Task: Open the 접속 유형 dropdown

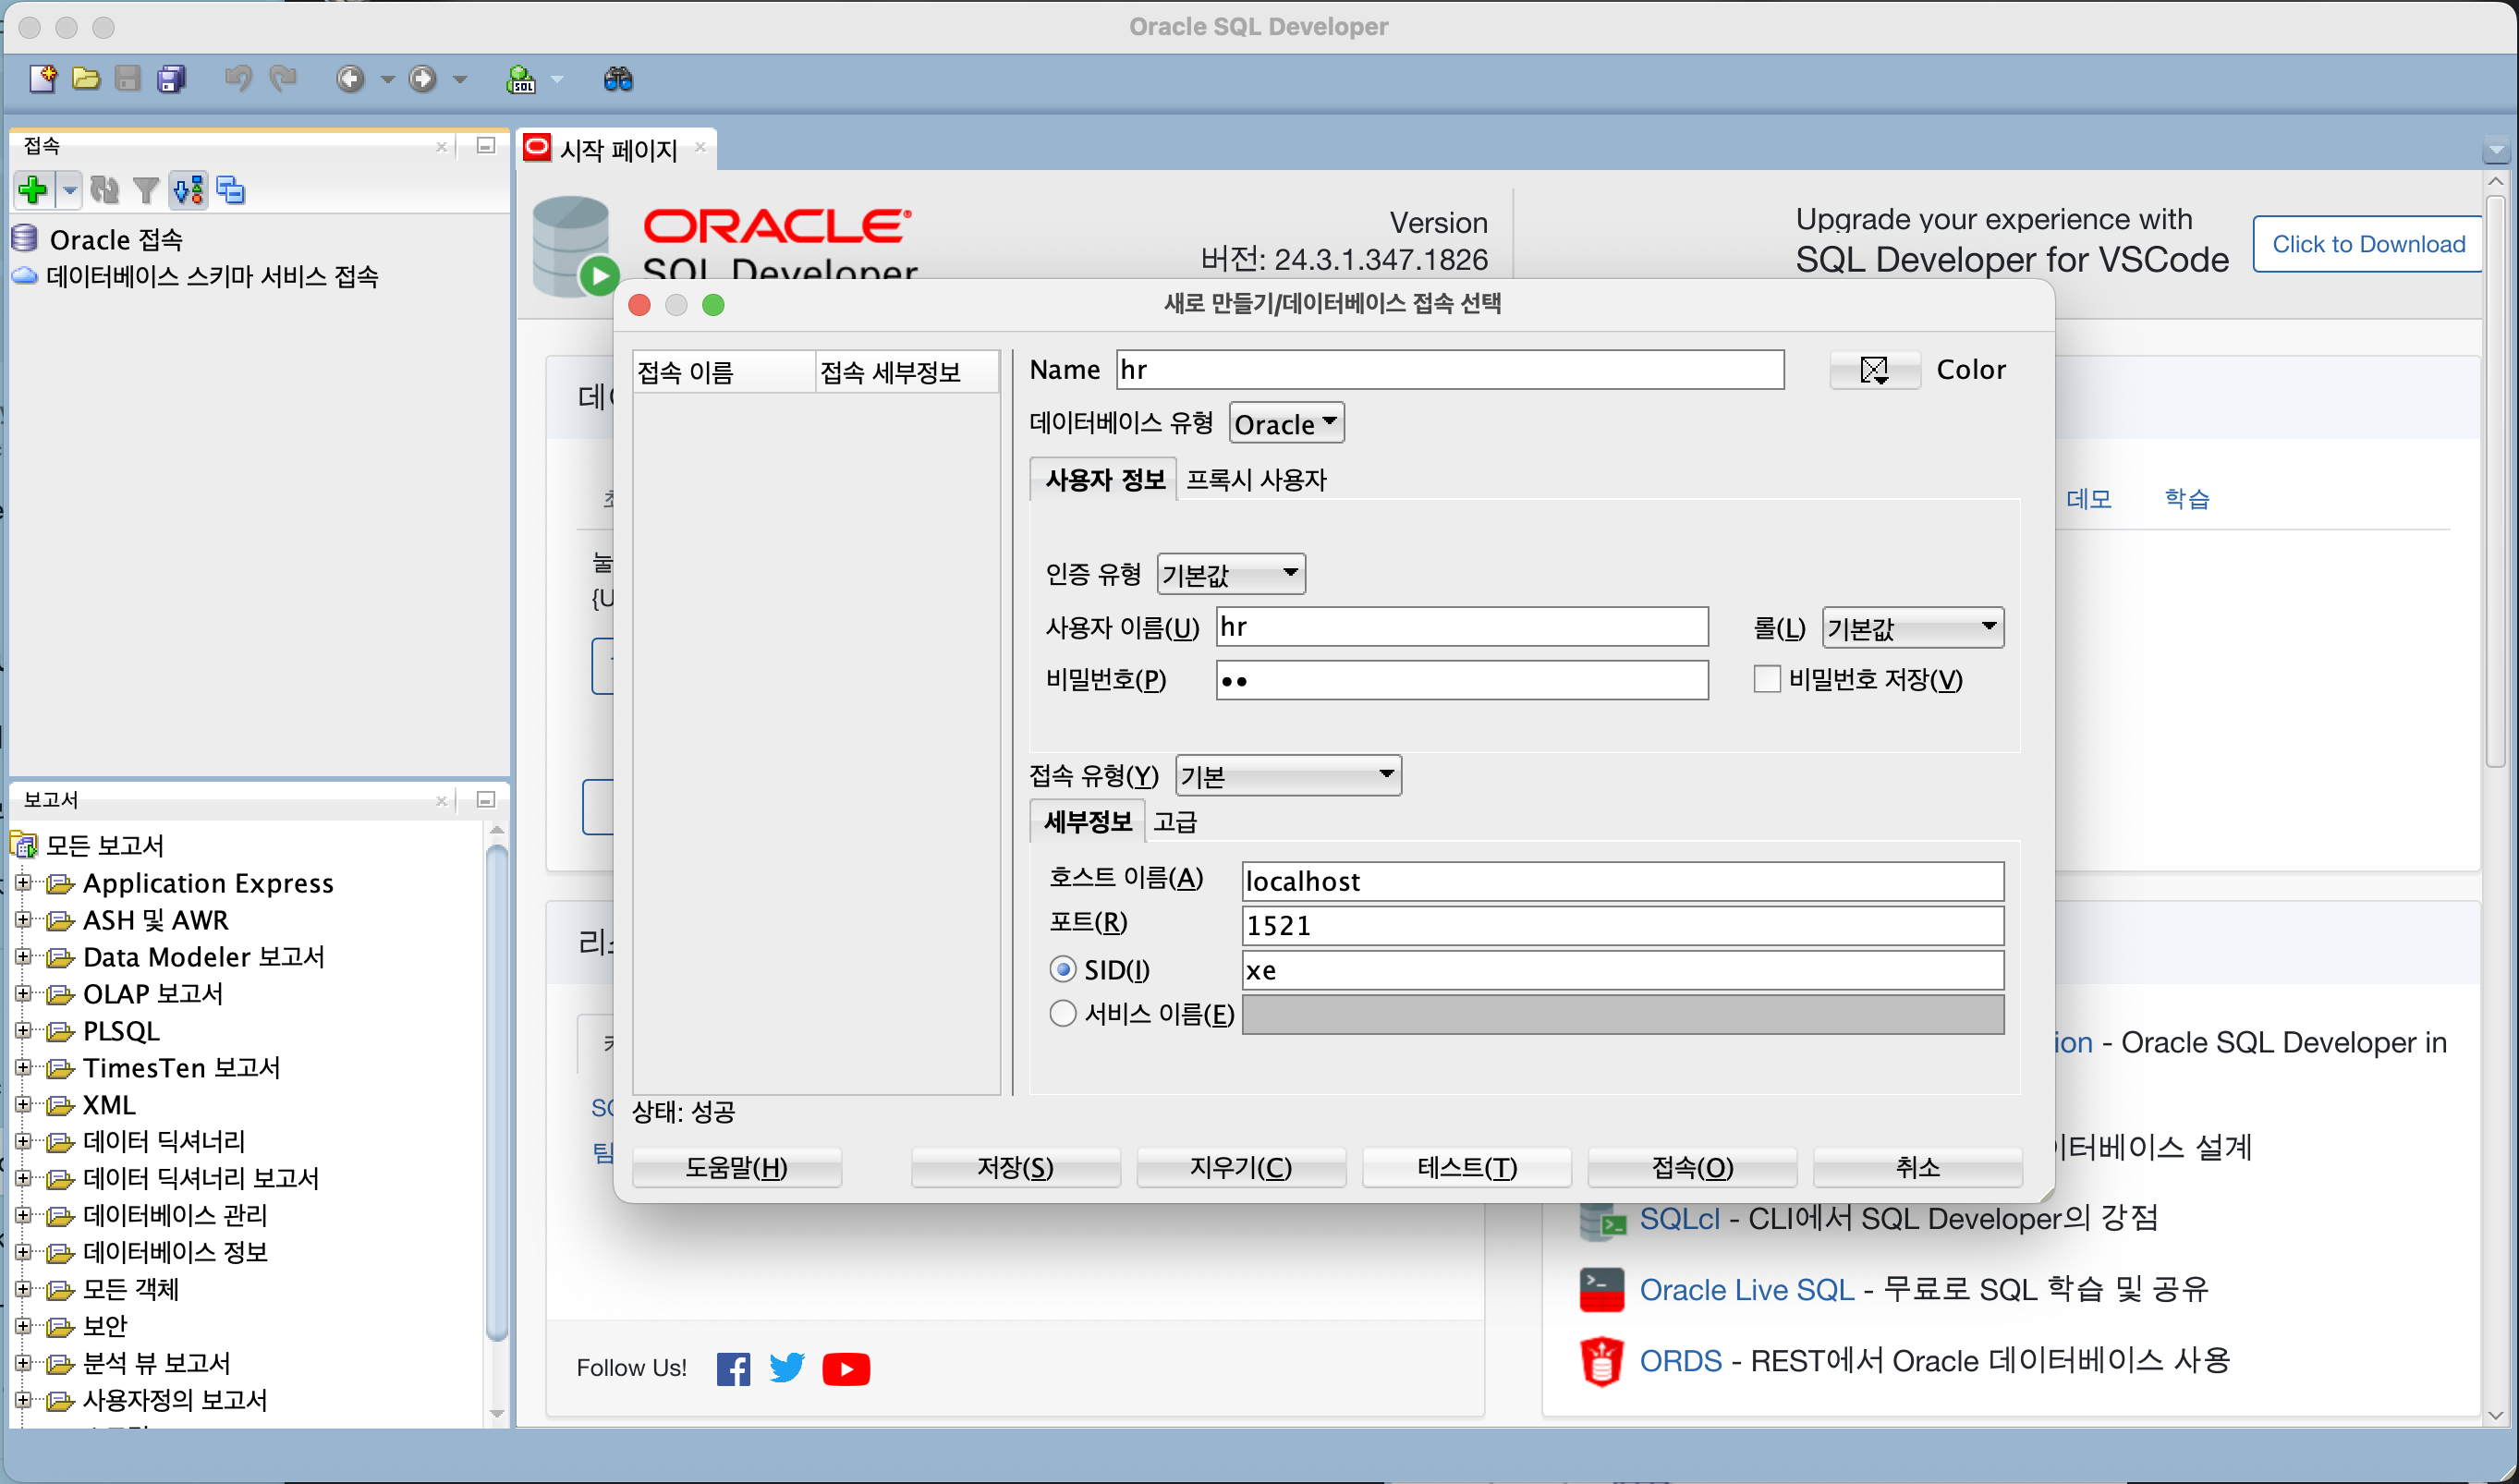Action: (x=1287, y=775)
